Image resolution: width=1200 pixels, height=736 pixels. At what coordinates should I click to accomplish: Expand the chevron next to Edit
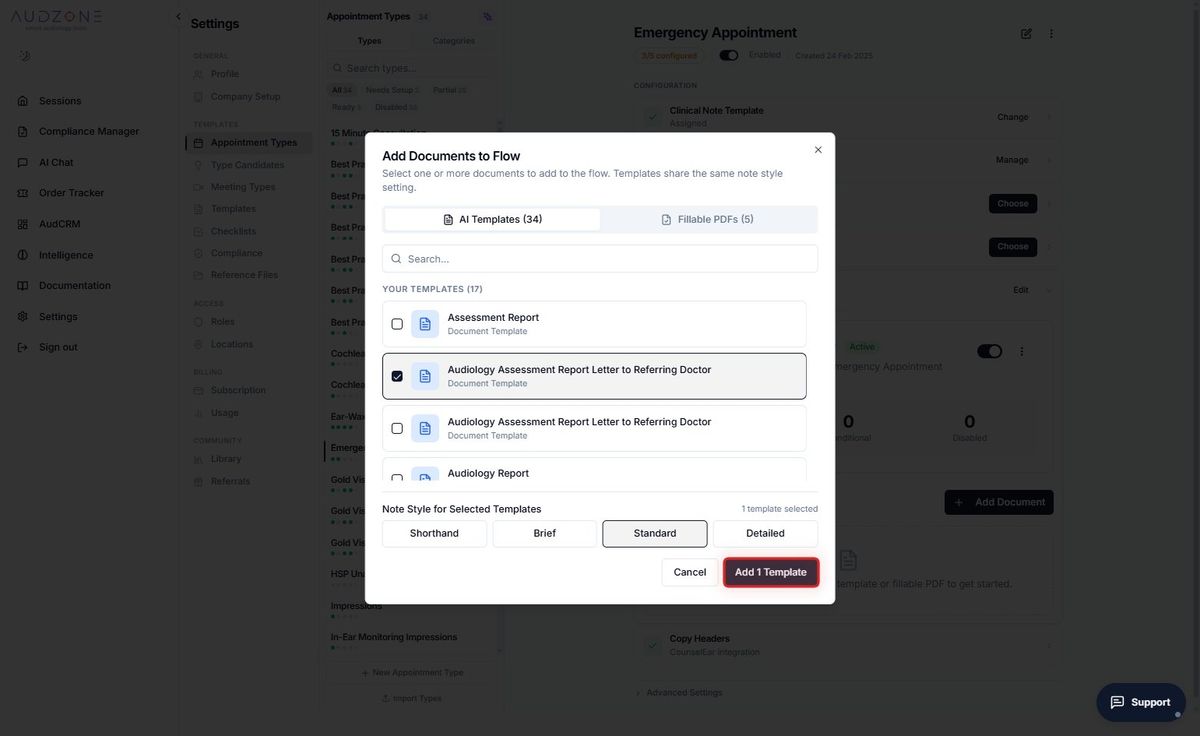click(1049, 290)
